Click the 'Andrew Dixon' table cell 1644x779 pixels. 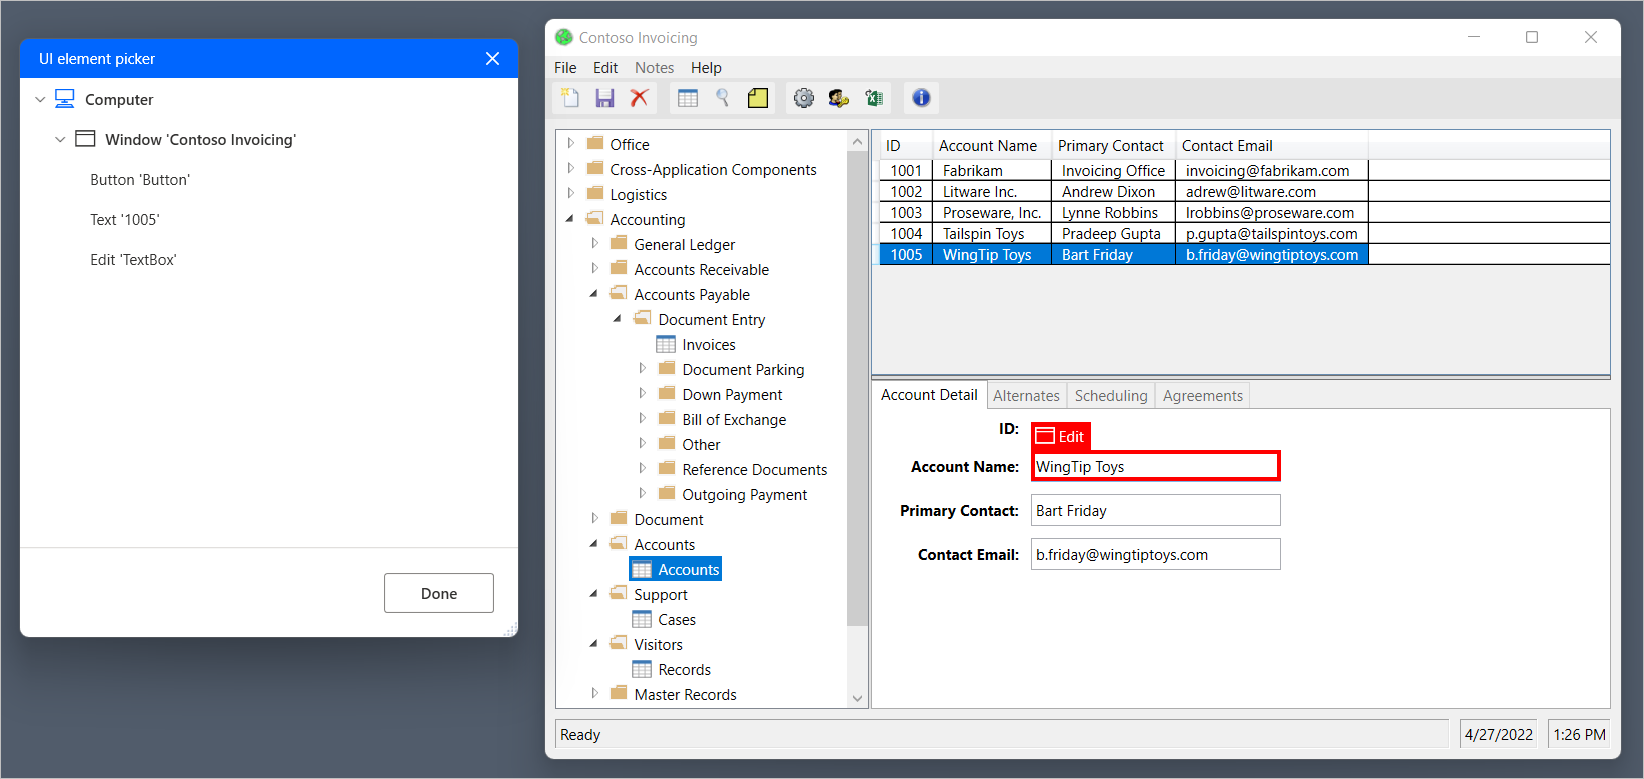click(x=1113, y=192)
